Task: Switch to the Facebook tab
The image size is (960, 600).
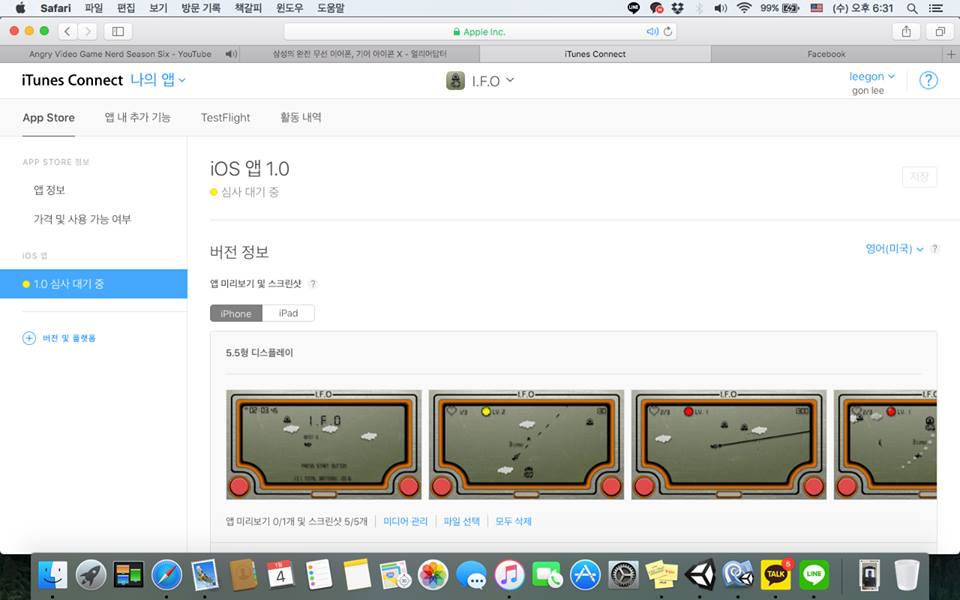Action: 827,54
